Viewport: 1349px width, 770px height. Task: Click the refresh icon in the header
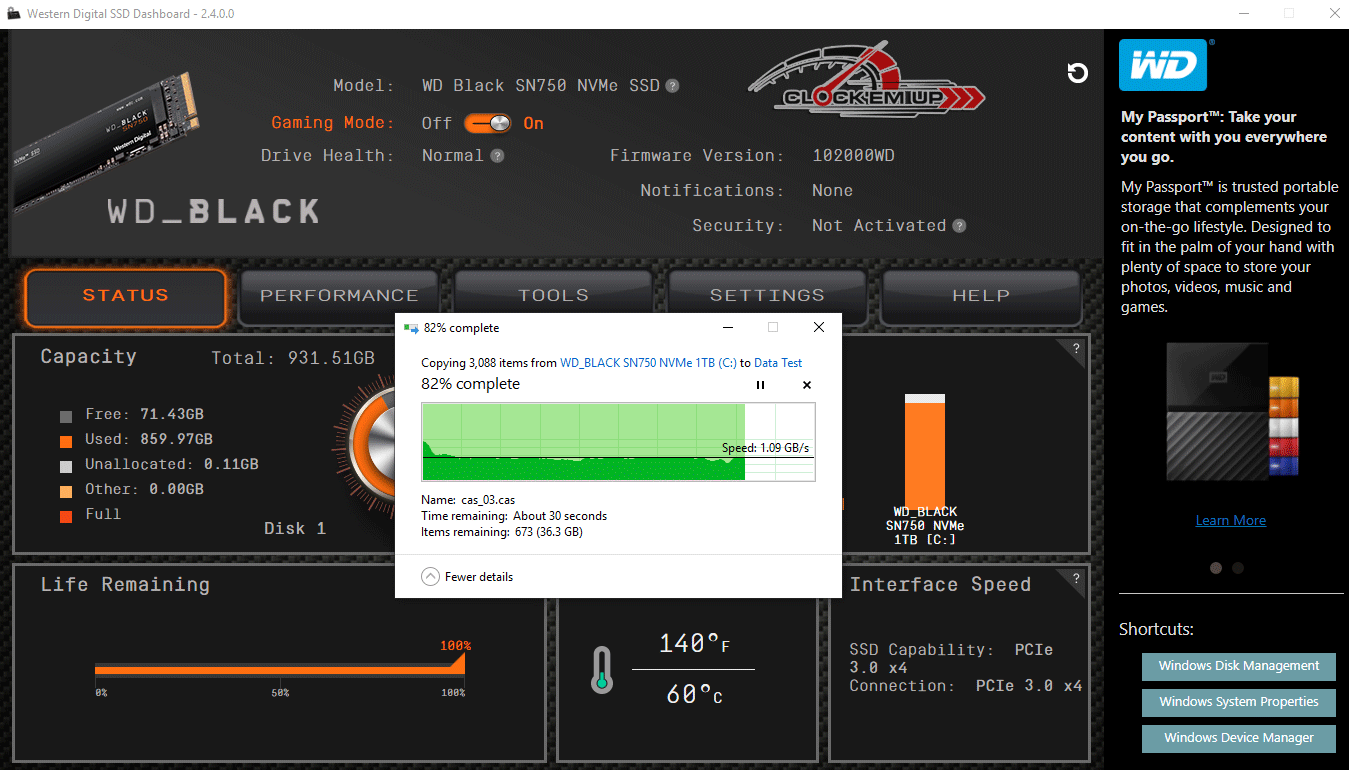click(x=1077, y=73)
